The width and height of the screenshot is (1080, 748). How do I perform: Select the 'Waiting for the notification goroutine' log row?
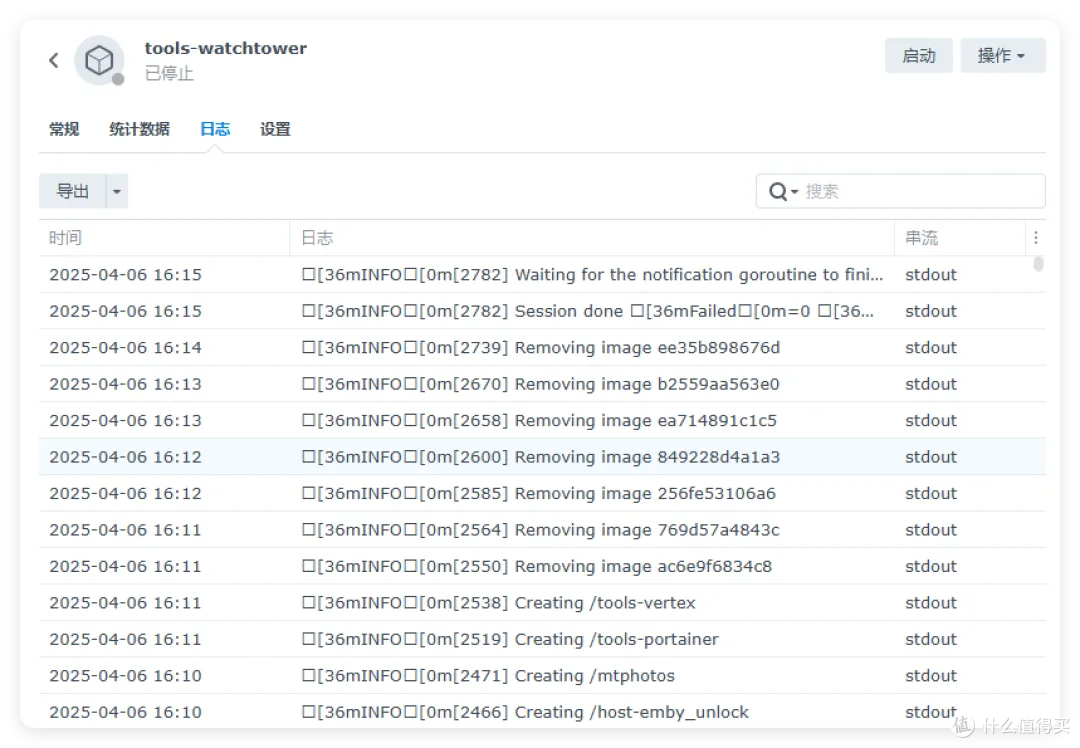542,275
